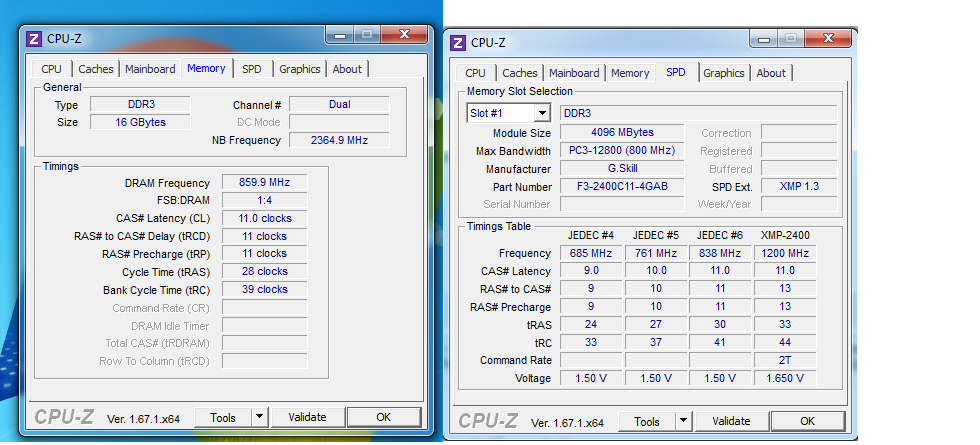Select the Memory tab in the left window
The width and height of the screenshot is (980, 445).
[x=206, y=68]
